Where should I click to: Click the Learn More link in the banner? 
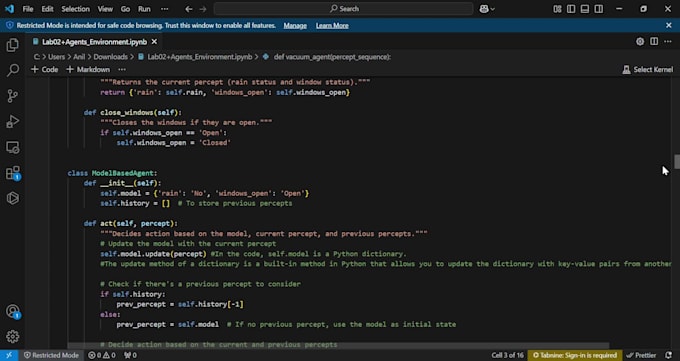[x=332, y=26]
